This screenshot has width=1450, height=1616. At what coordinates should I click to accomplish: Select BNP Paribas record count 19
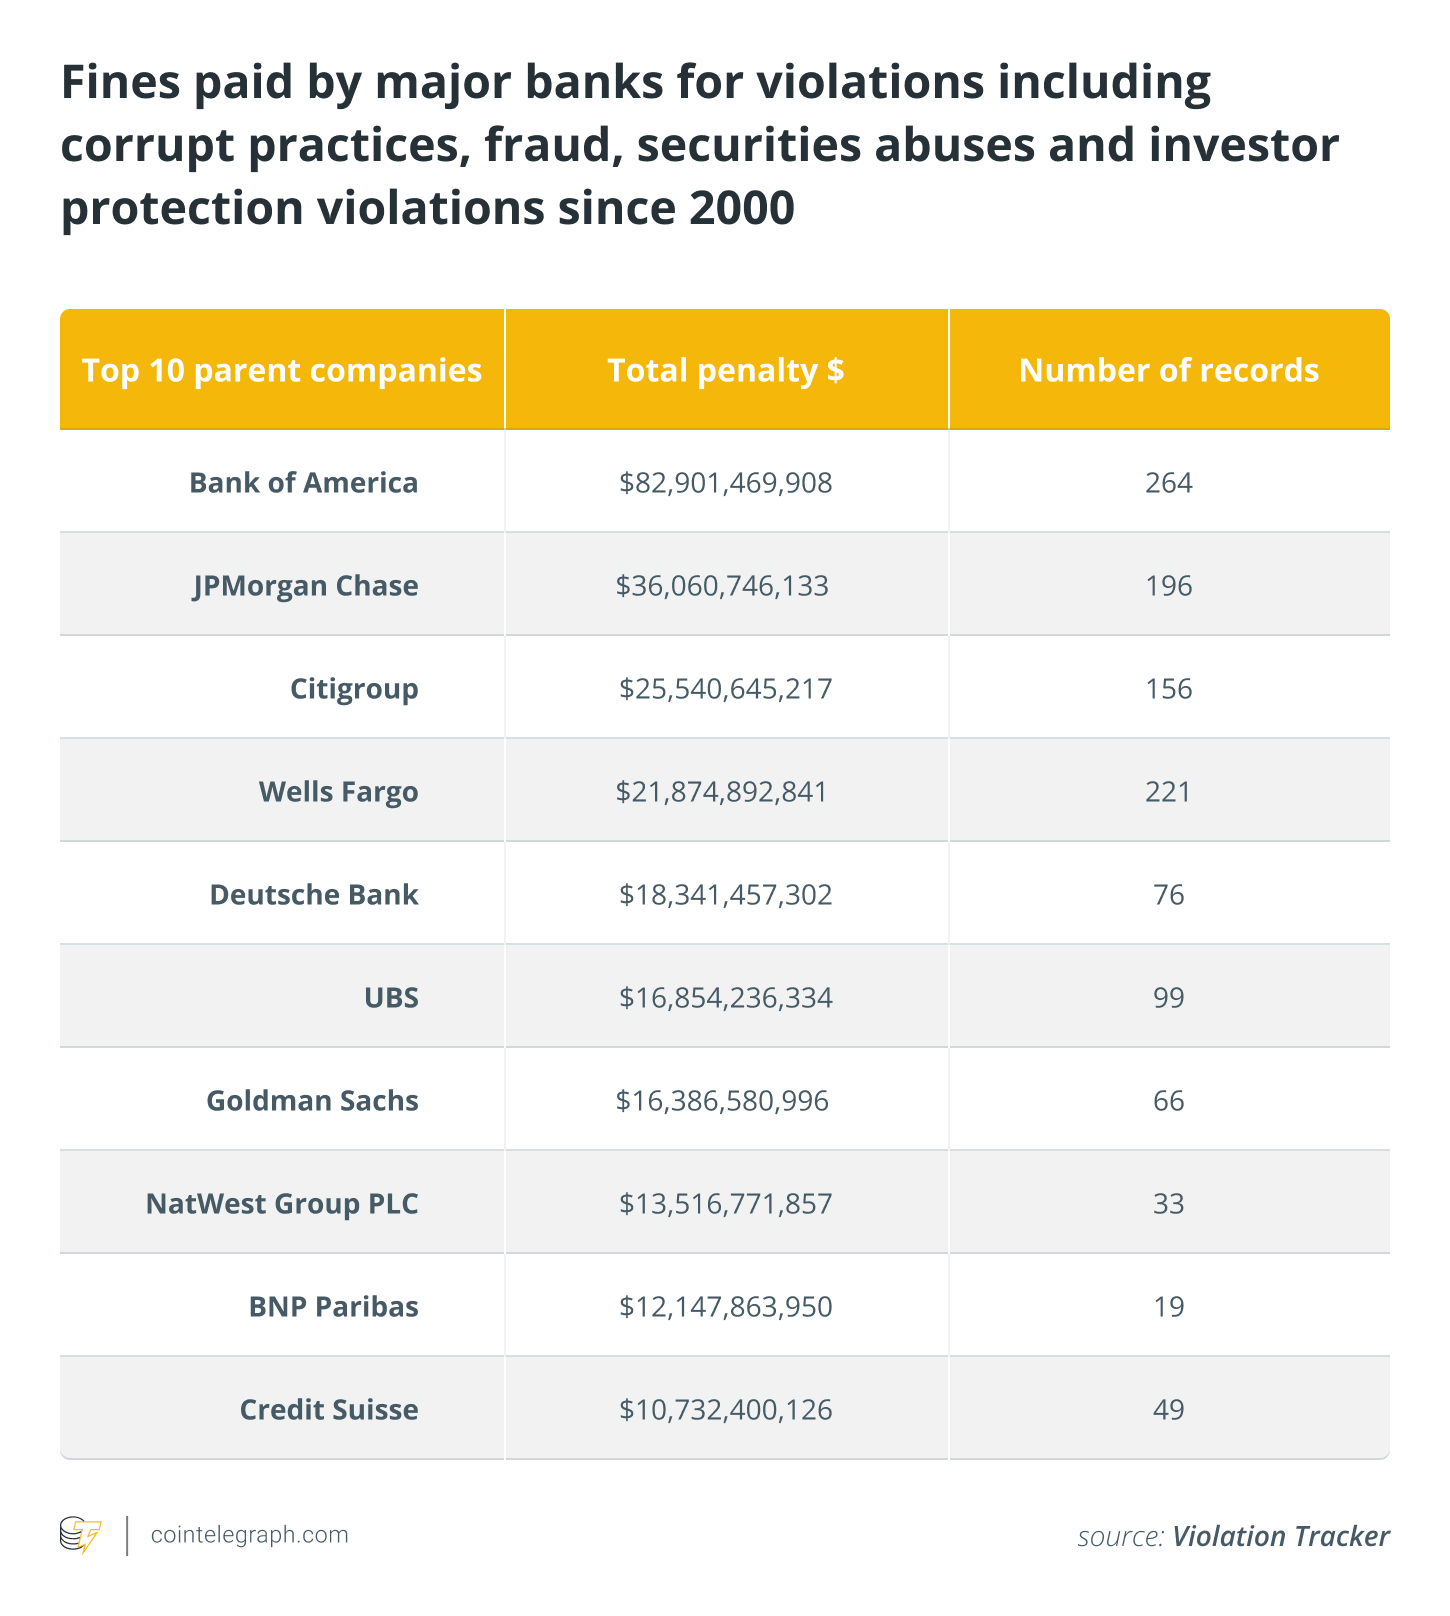[x=1169, y=1307]
